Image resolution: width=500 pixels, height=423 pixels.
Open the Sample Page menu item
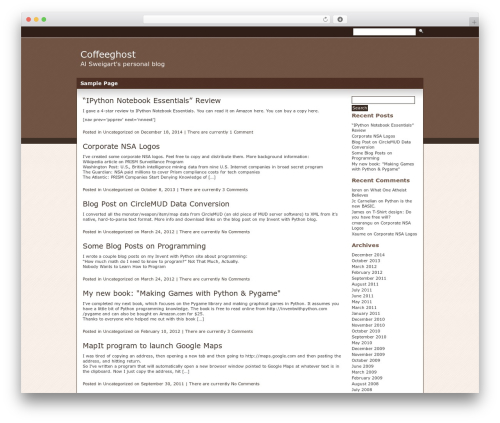pos(99,83)
